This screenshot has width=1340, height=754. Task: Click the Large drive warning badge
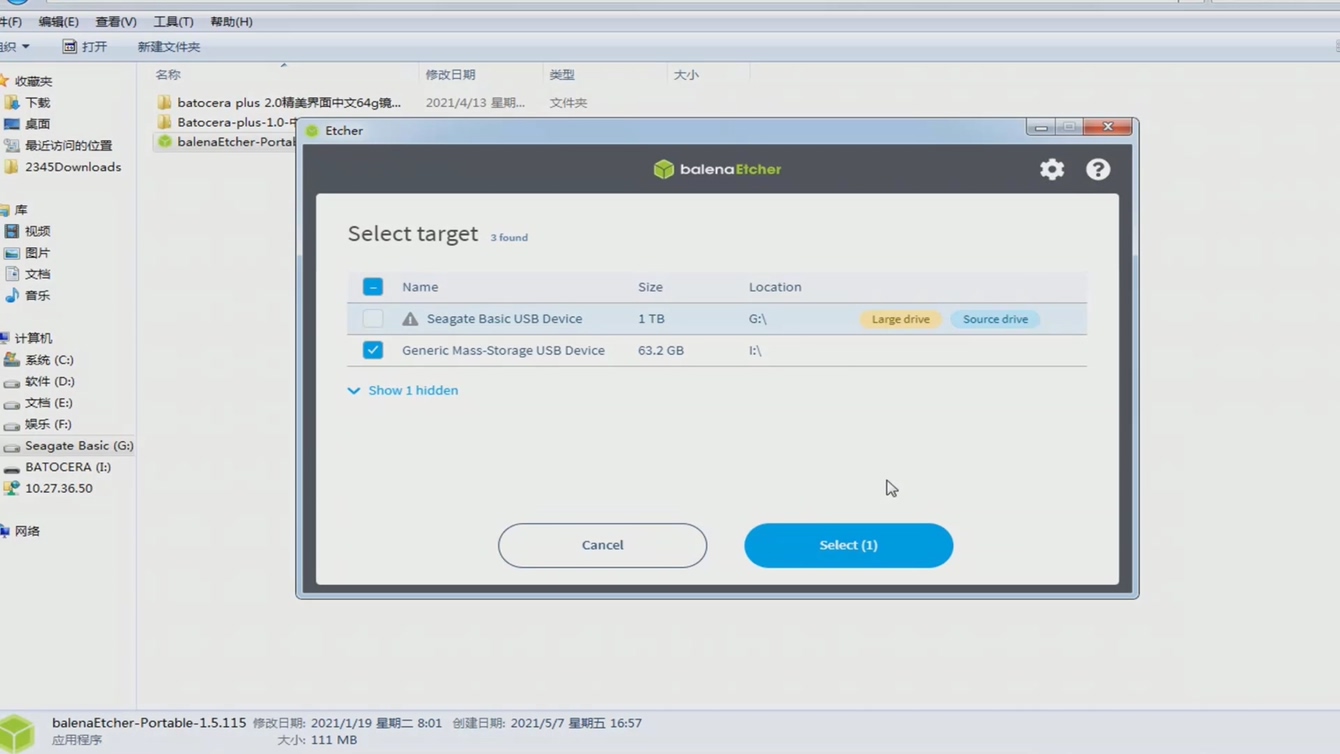pos(900,319)
